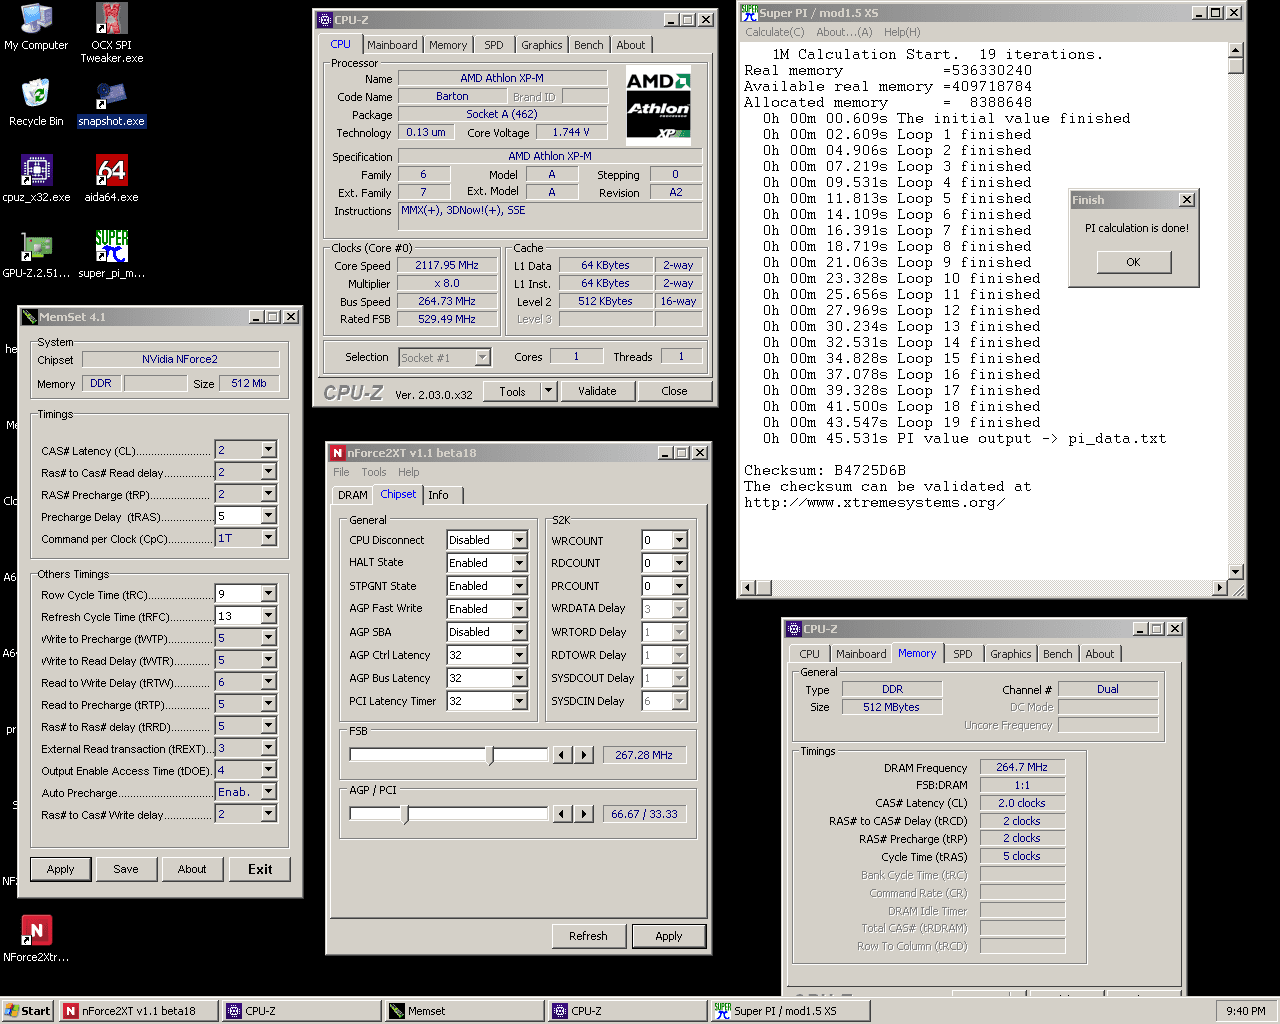Click Close button in top CPU-Z
This screenshot has width=1280, height=1024.
pos(674,391)
